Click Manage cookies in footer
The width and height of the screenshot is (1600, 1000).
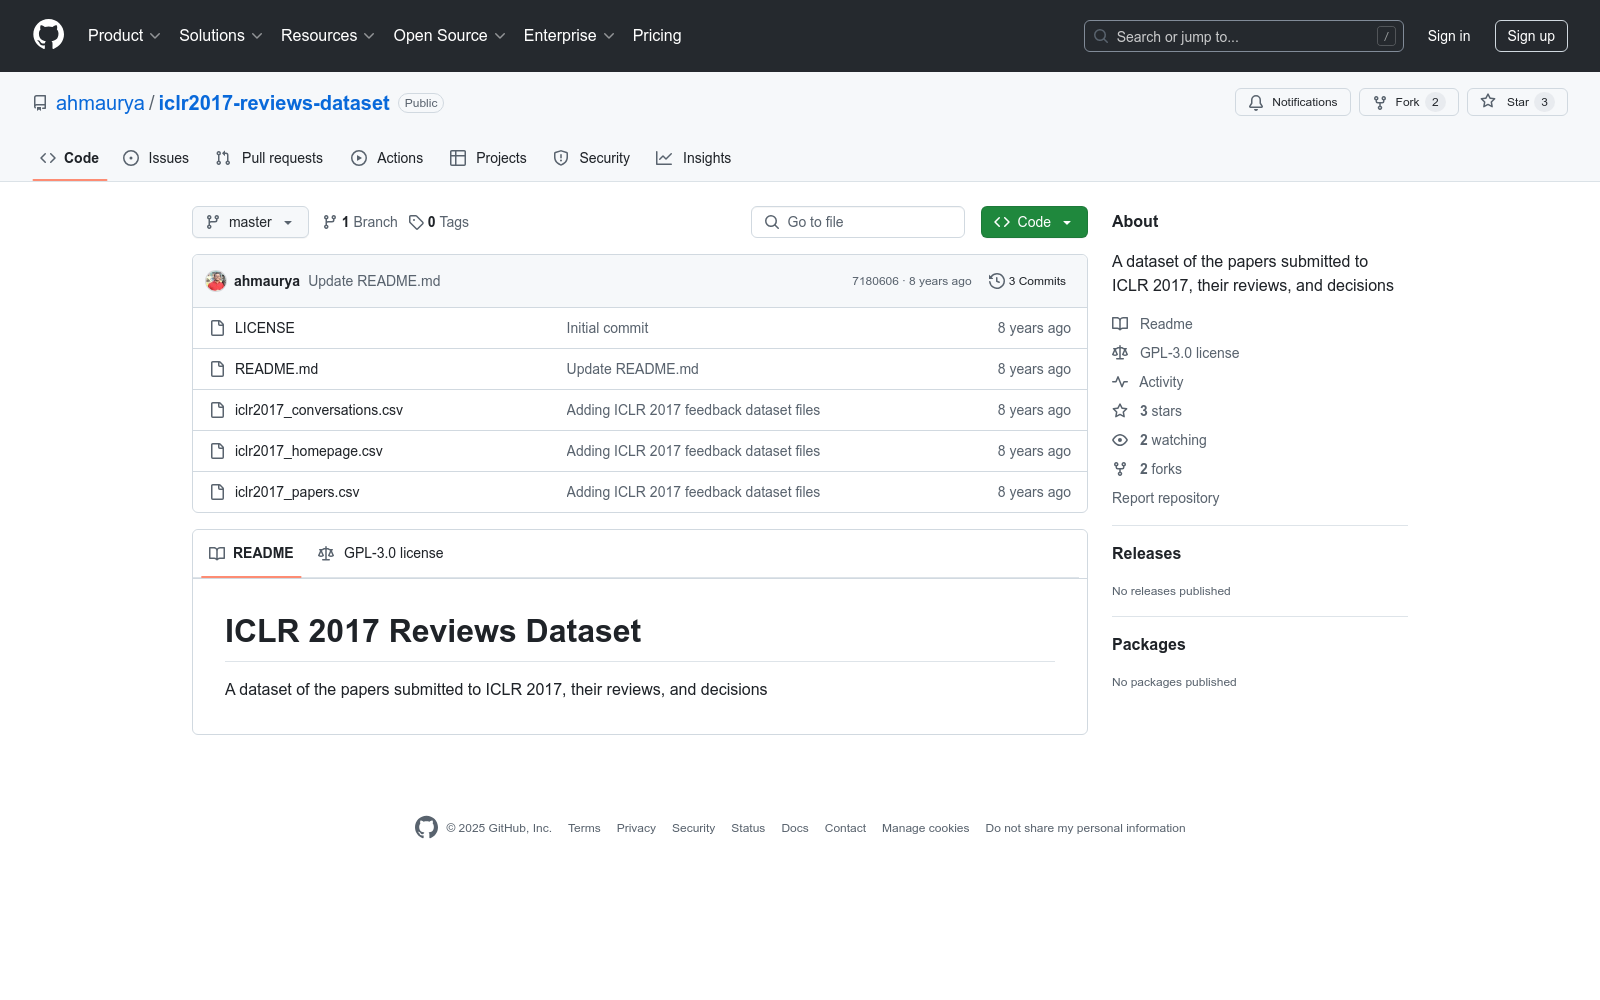click(925, 828)
